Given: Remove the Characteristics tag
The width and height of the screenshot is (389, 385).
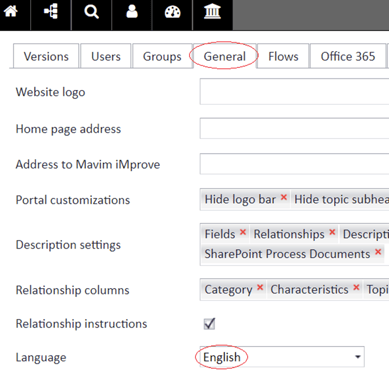Looking at the screenshot, I should (356, 287).
